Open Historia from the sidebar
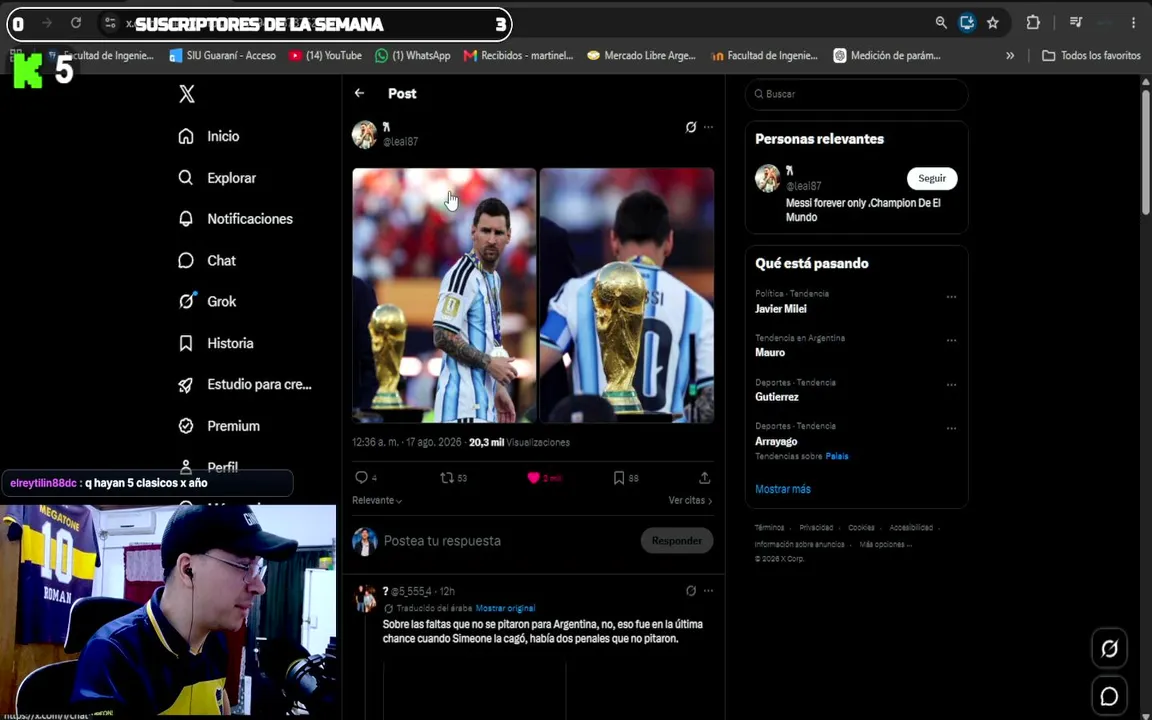The height and width of the screenshot is (720, 1152). coord(215,343)
